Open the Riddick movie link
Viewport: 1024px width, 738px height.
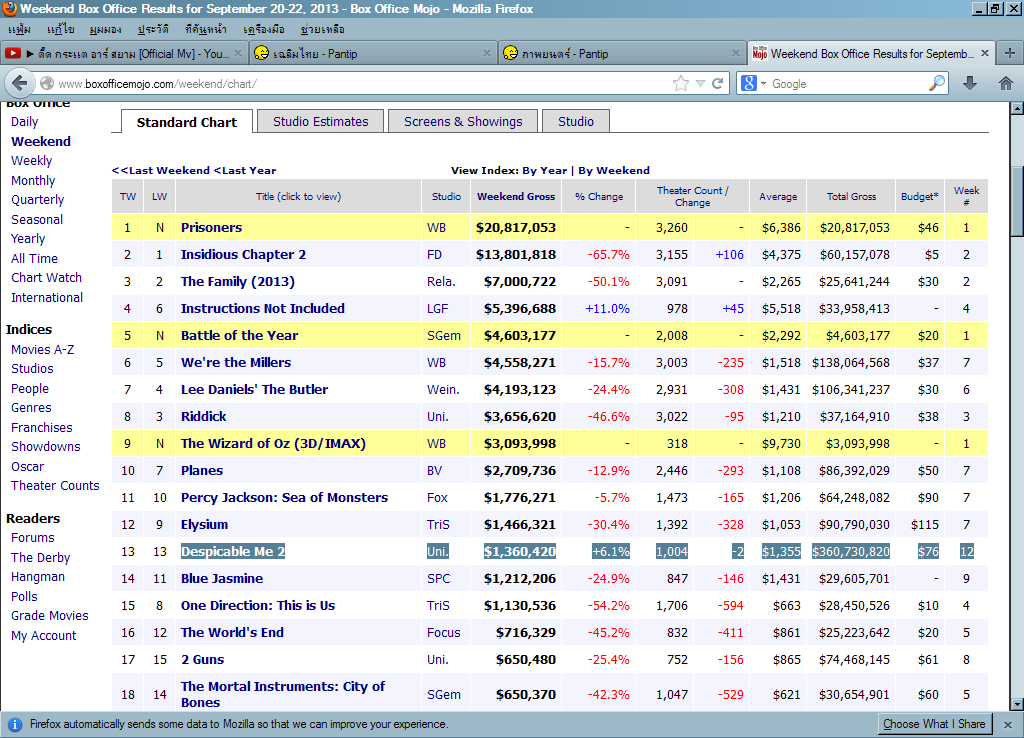[204, 416]
